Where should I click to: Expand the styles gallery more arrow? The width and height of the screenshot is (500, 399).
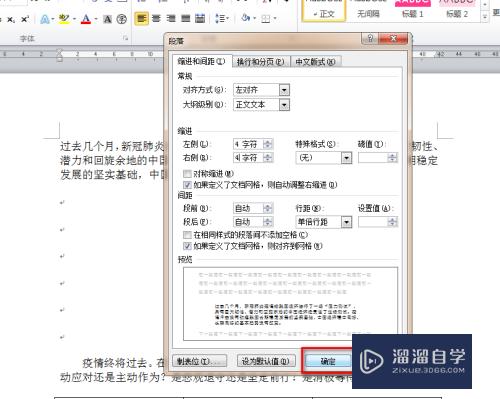click(485, 18)
